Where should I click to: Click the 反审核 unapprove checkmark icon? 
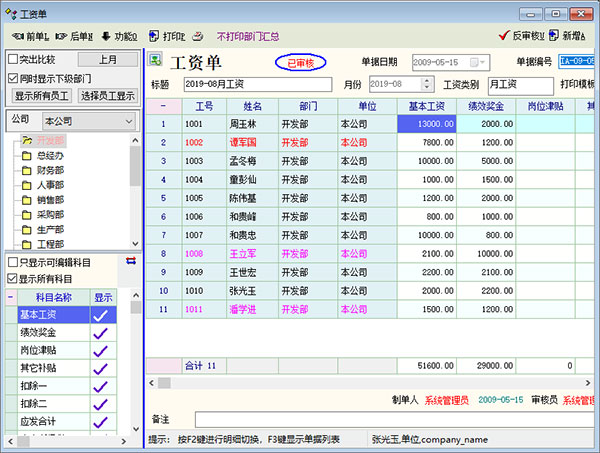(503, 35)
